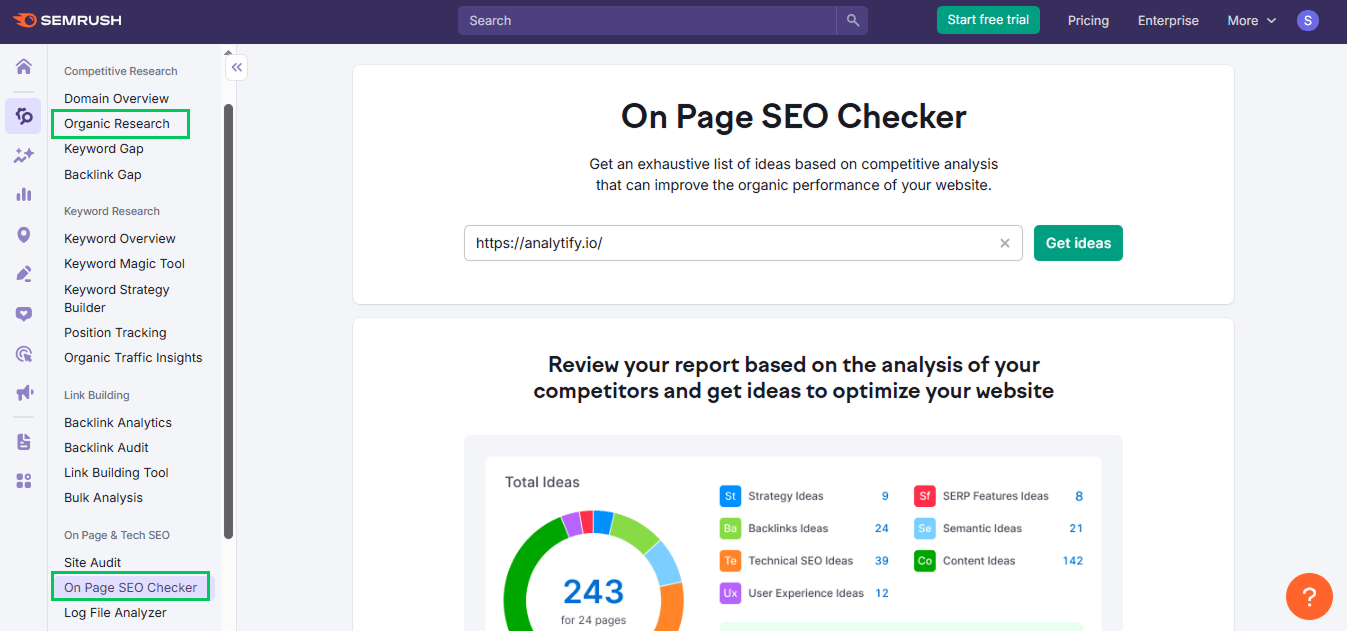The image size is (1347, 631).
Task: Click the bar chart Traffic & Market icon
Action: (23, 194)
